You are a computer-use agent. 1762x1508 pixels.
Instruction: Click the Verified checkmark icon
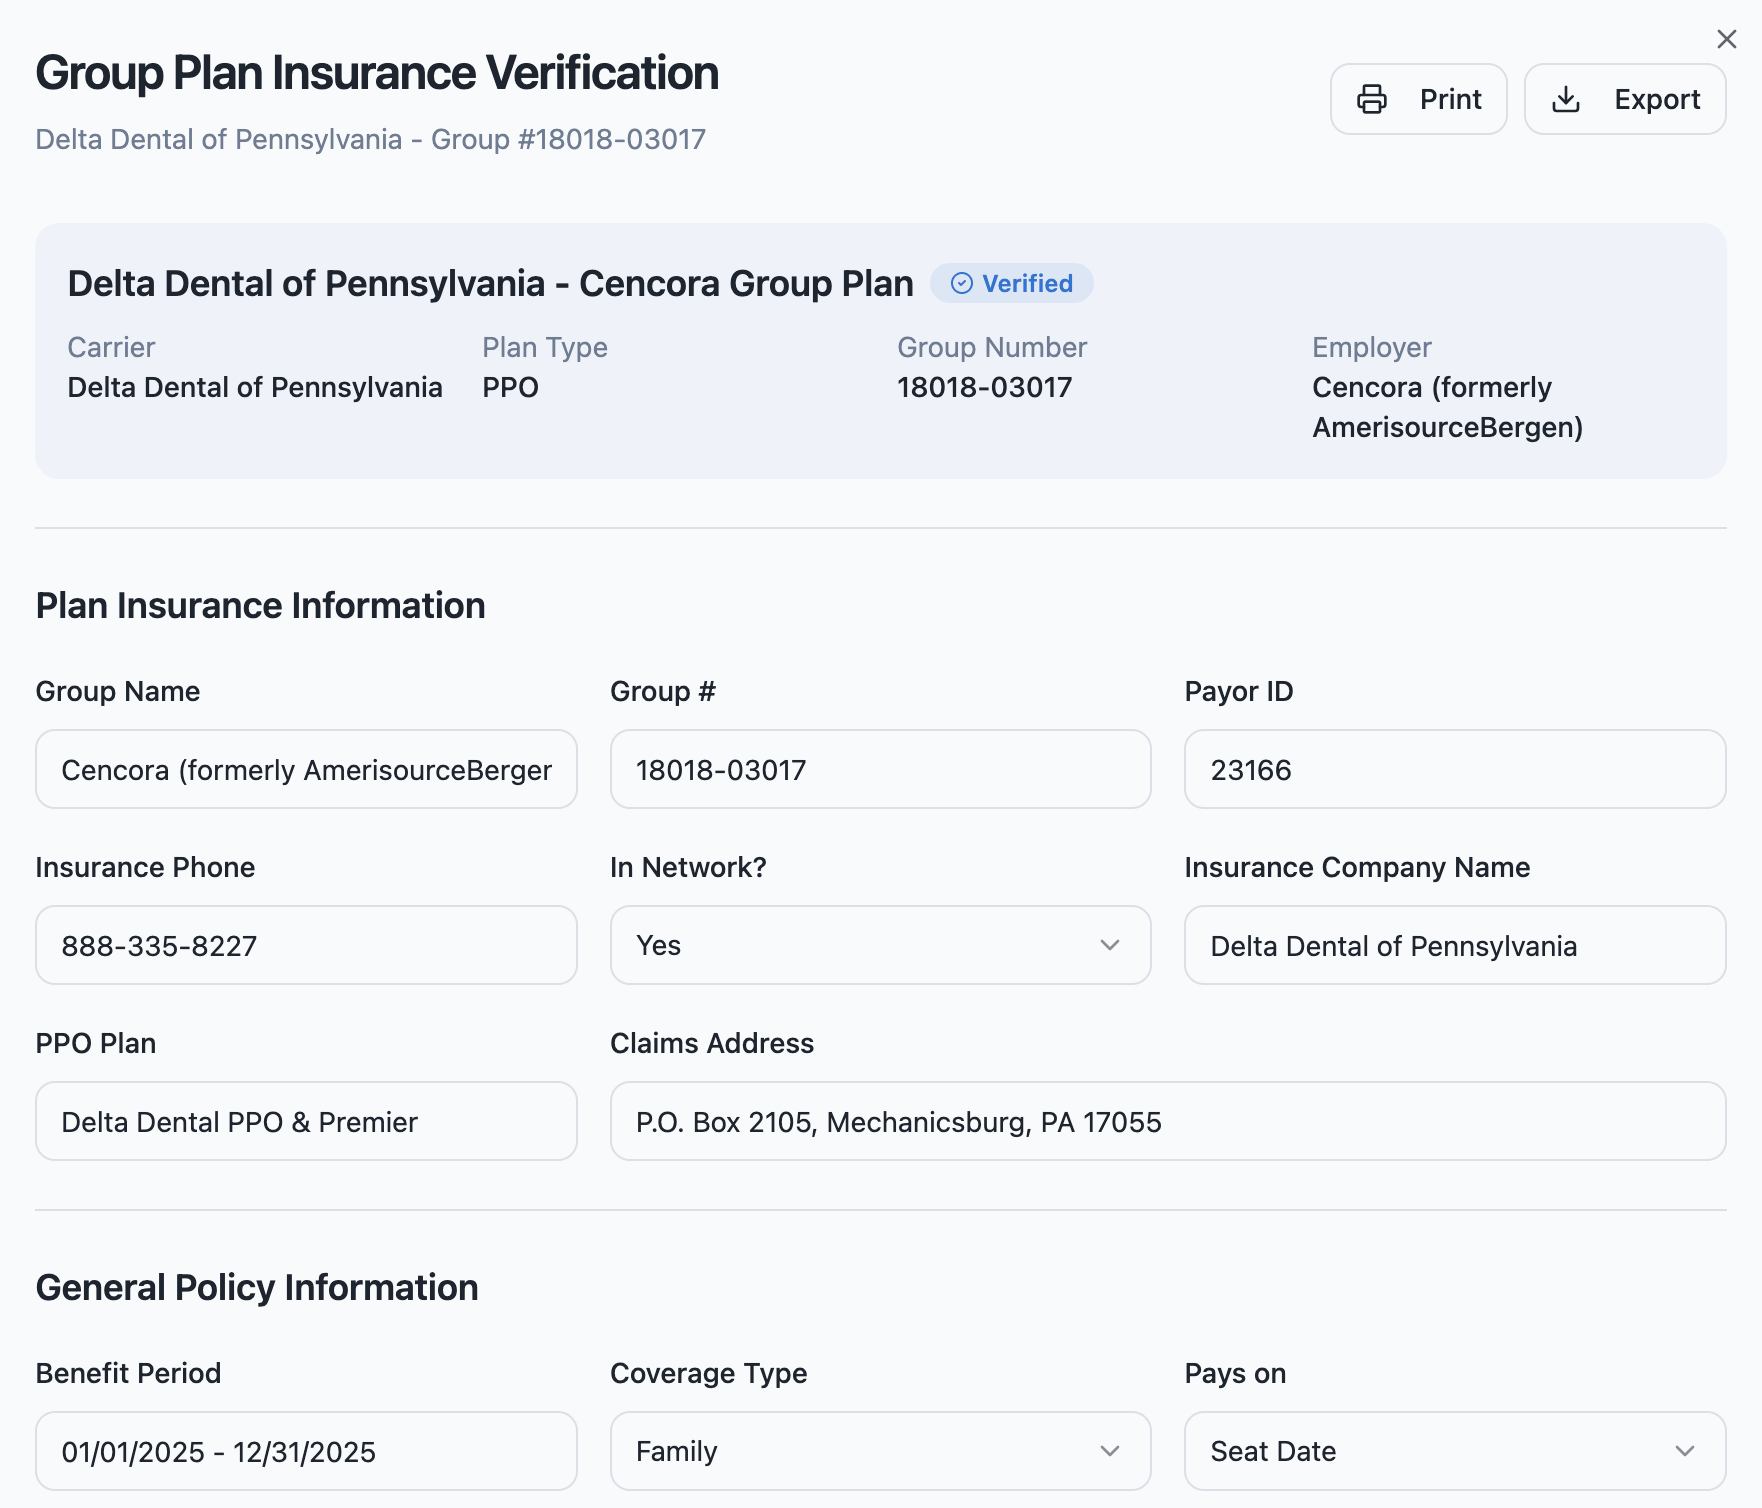pyautogui.click(x=961, y=284)
